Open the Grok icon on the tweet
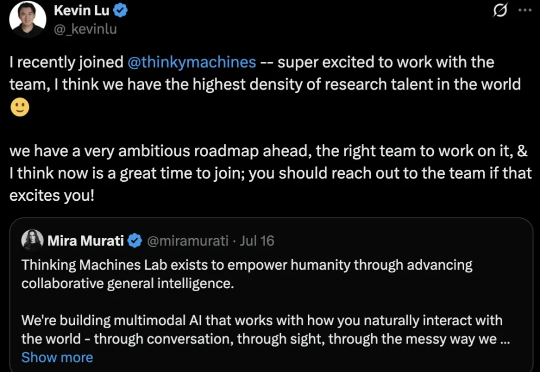The image size is (540, 372). (500, 10)
